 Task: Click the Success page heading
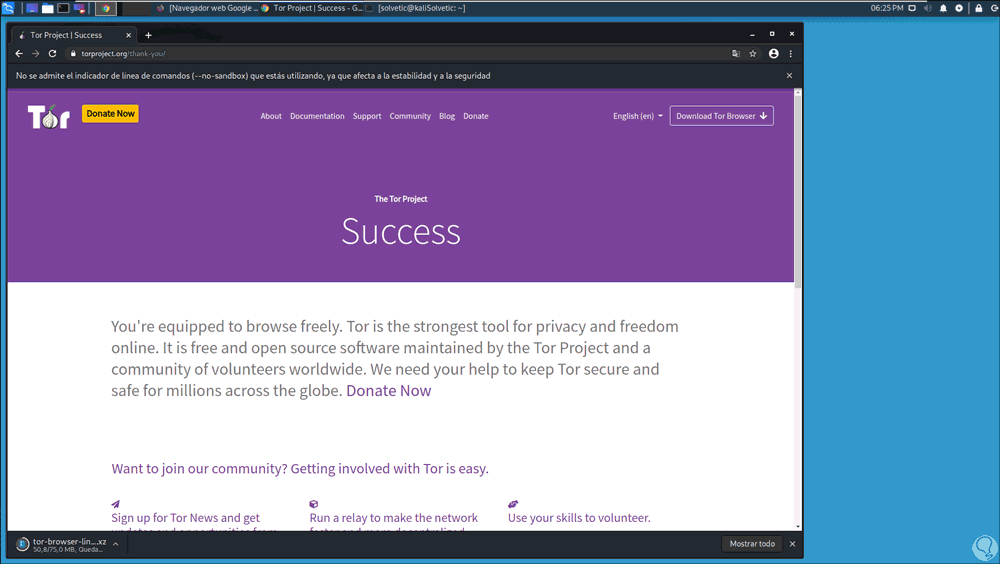401,231
